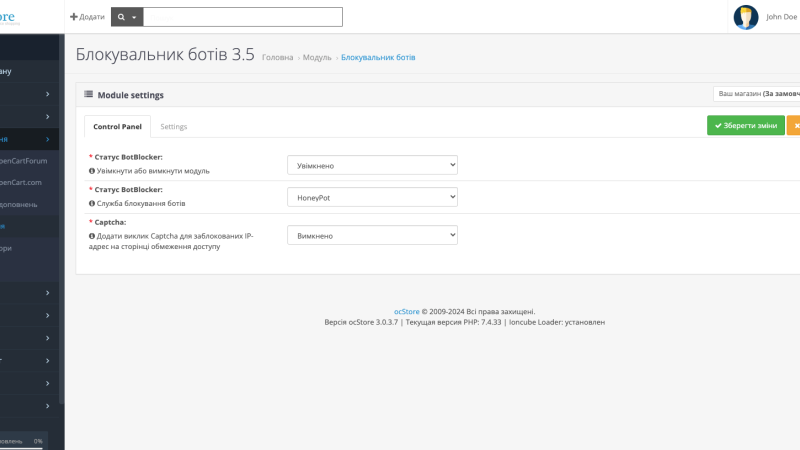The image size is (800, 450).
Task: Open the Captcha Вимкнено dropdown
Action: click(x=372, y=235)
